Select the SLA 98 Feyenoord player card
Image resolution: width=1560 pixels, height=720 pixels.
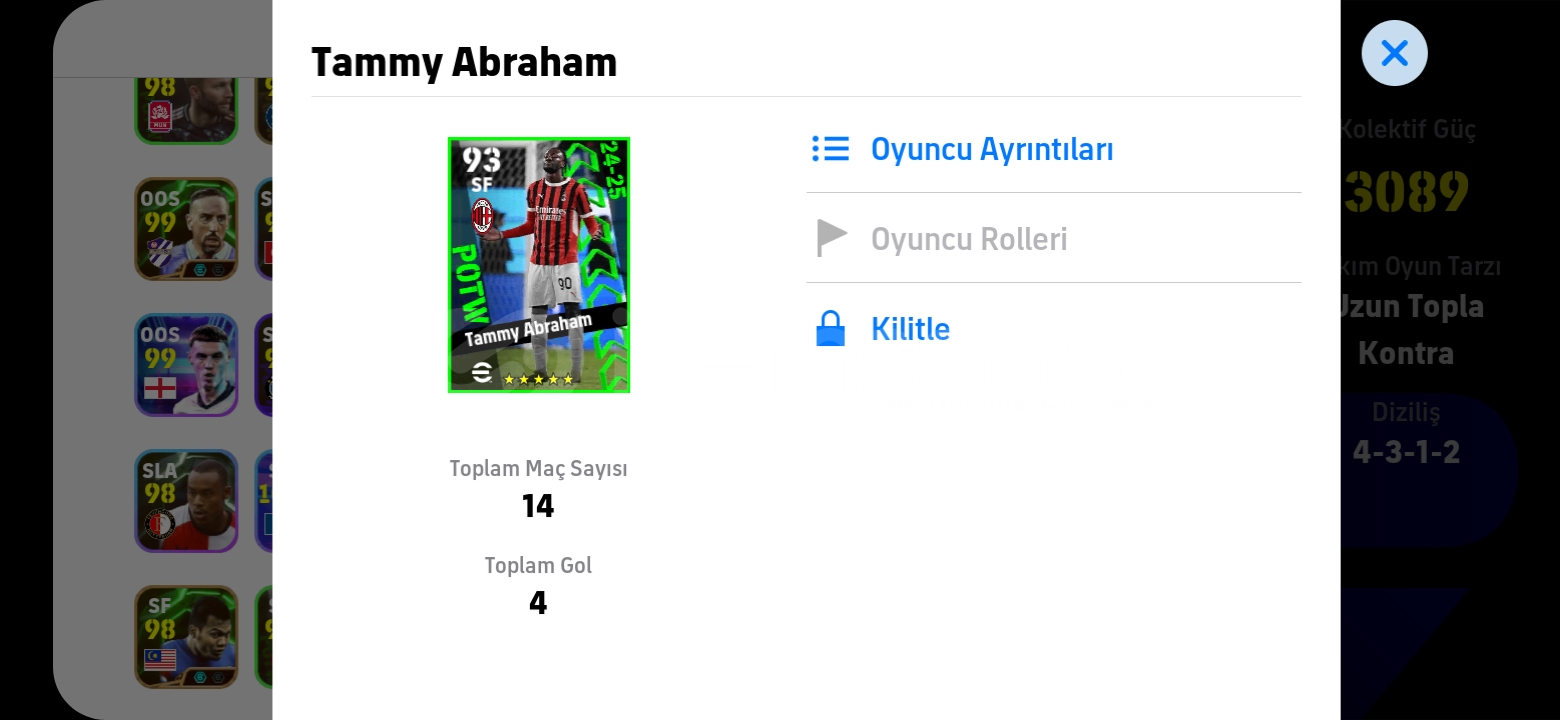[x=186, y=500]
